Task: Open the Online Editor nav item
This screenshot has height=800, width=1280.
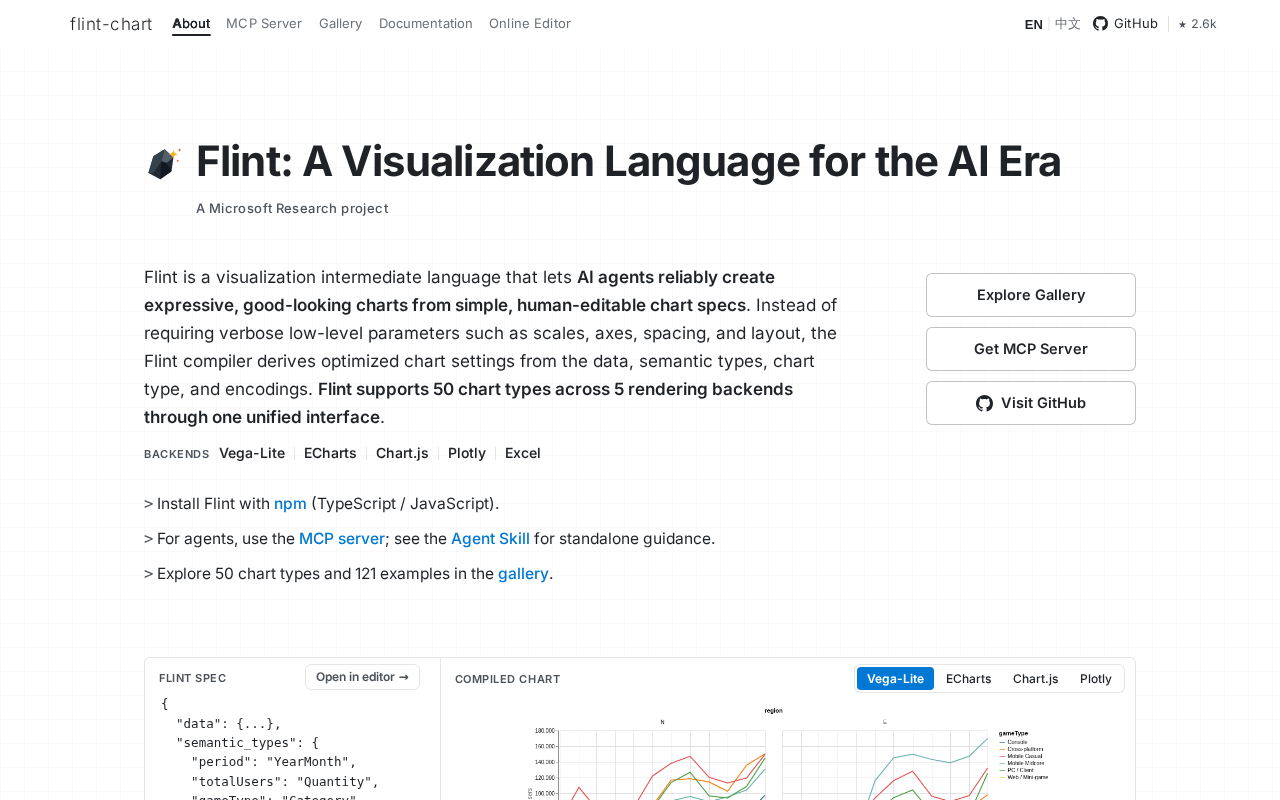Action: pyautogui.click(x=530, y=24)
